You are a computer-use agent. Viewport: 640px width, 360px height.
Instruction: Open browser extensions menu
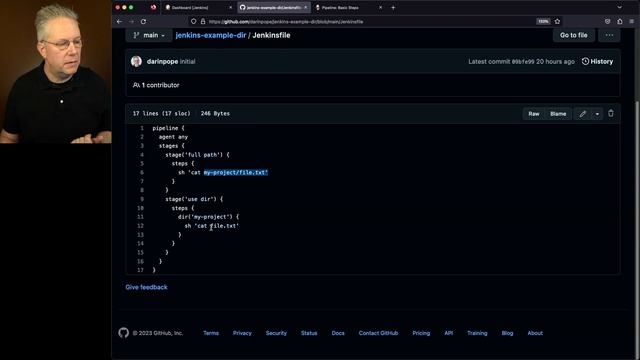[620, 22]
